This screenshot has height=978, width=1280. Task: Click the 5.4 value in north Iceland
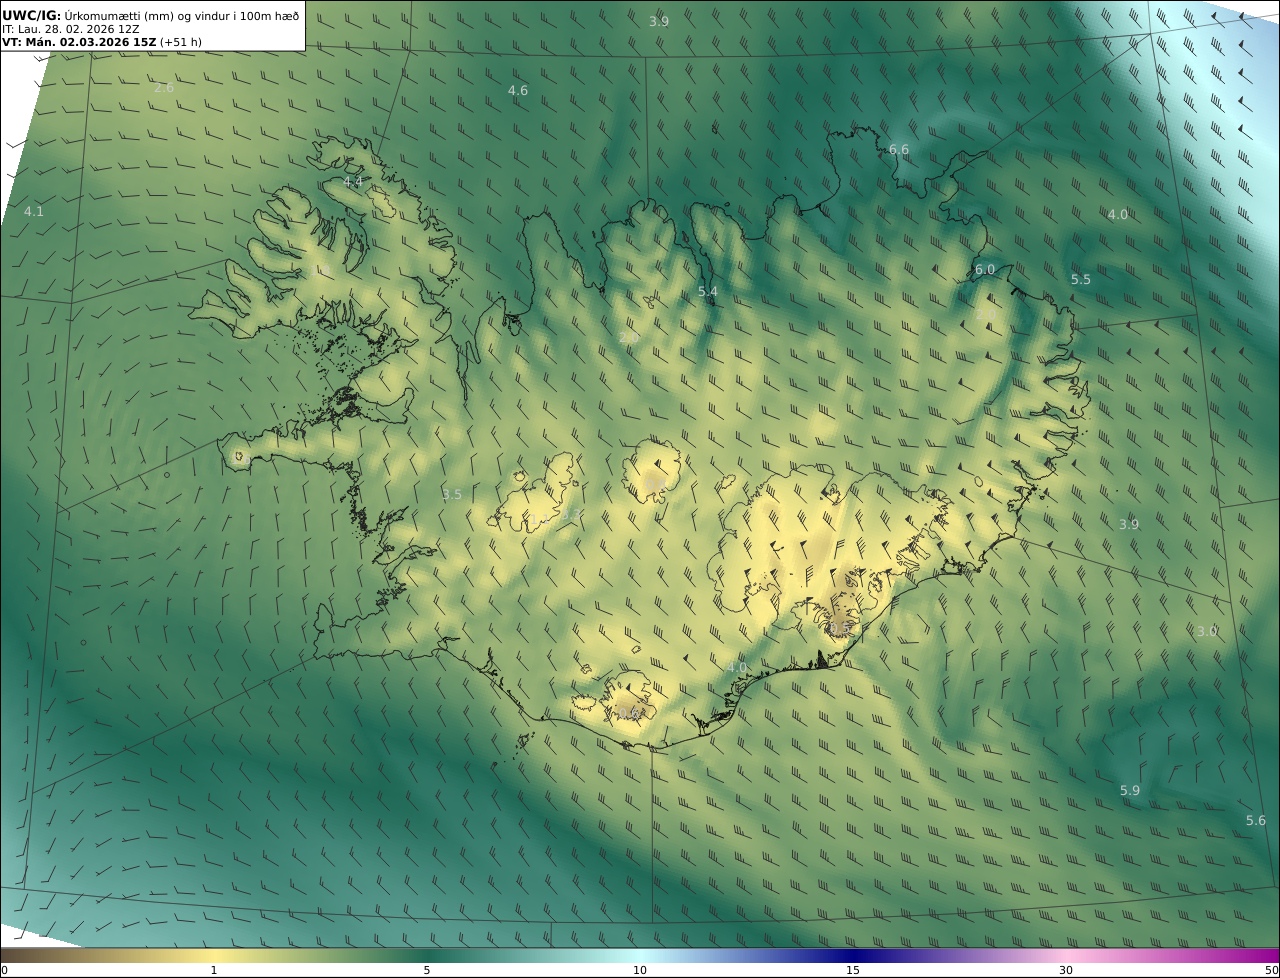(708, 291)
